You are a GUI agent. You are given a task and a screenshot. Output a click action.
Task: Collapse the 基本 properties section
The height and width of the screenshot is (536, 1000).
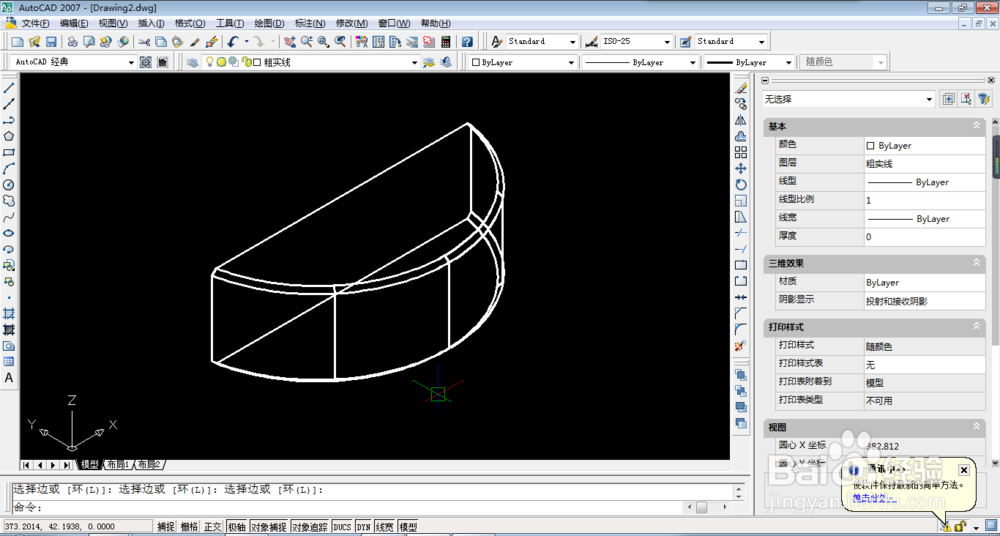click(x=976, y=126)
